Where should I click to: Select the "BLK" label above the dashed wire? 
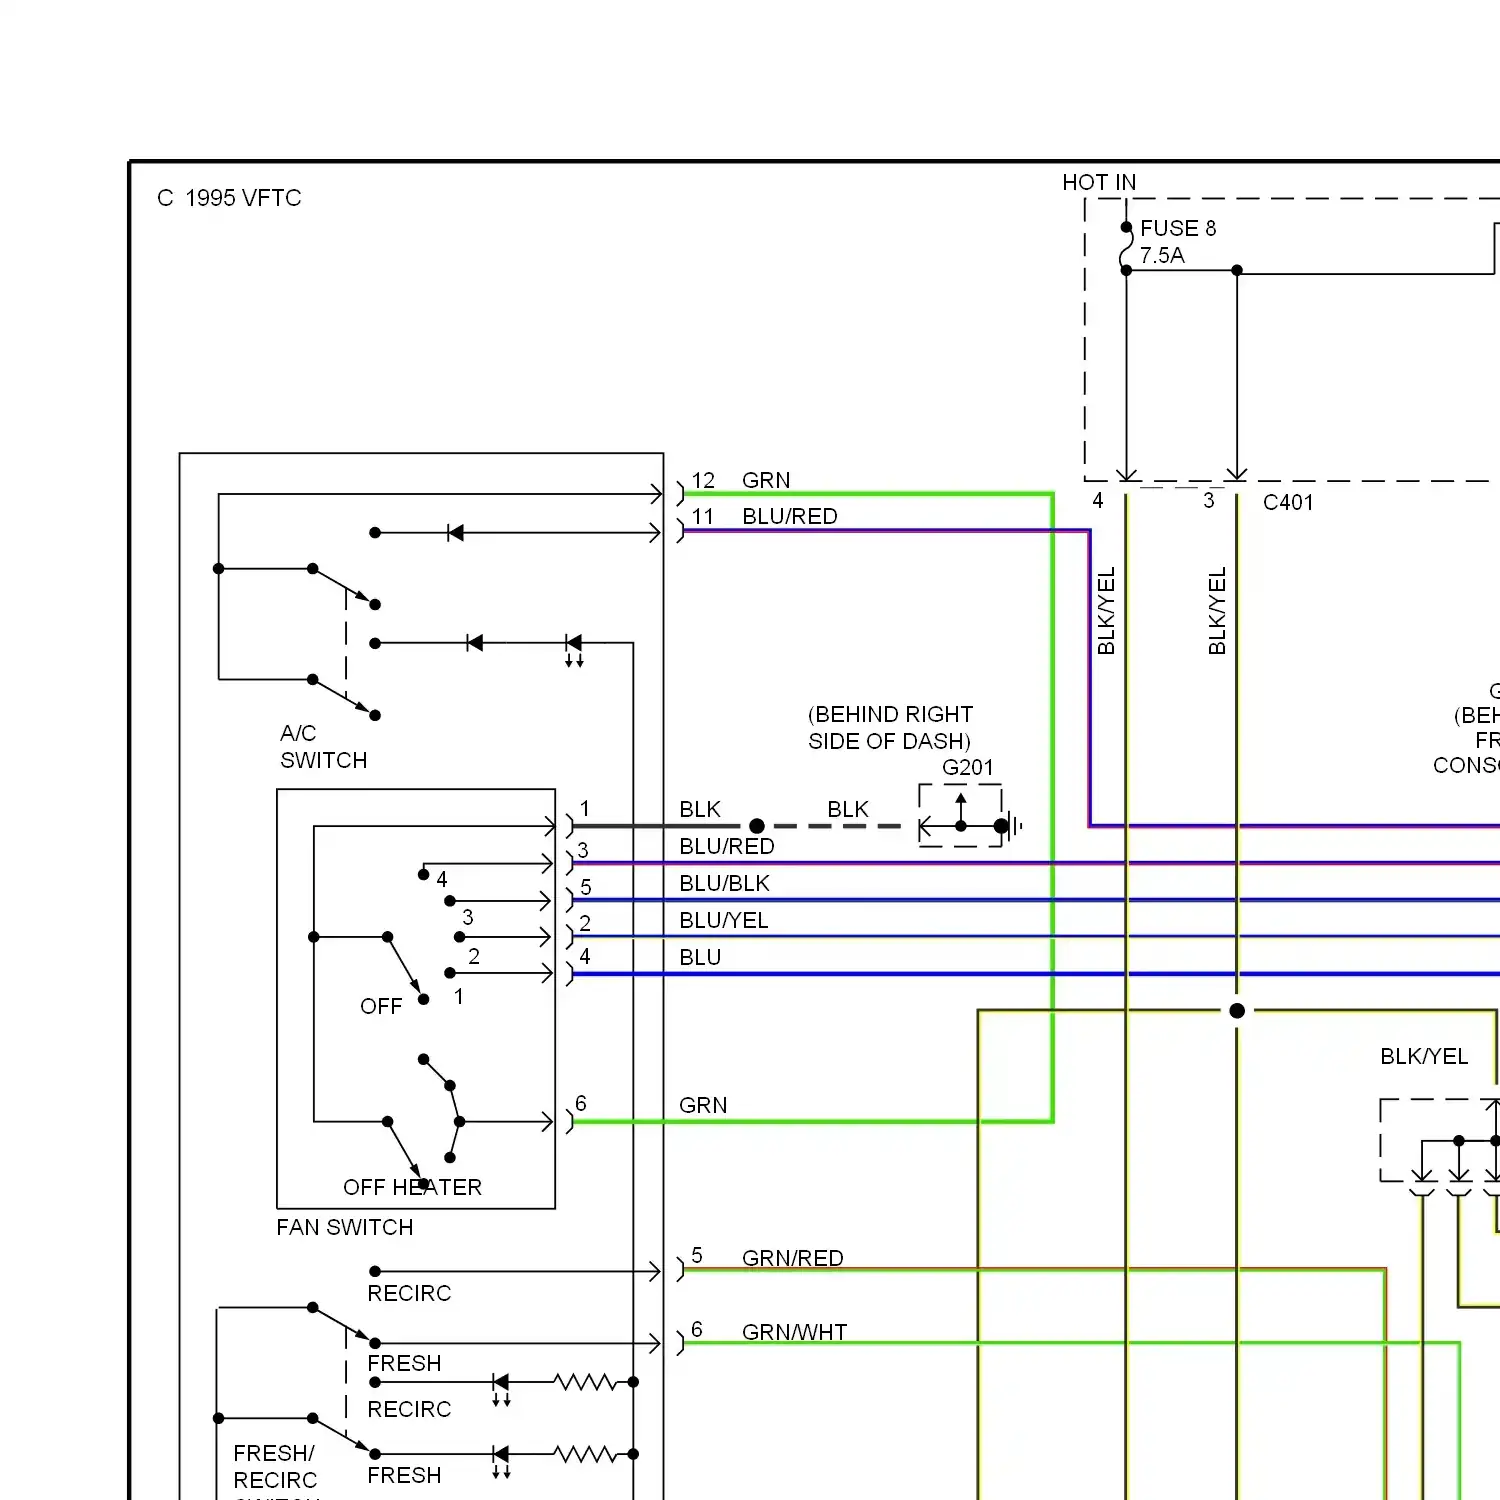pyautogui.click(x=848, y=809)
